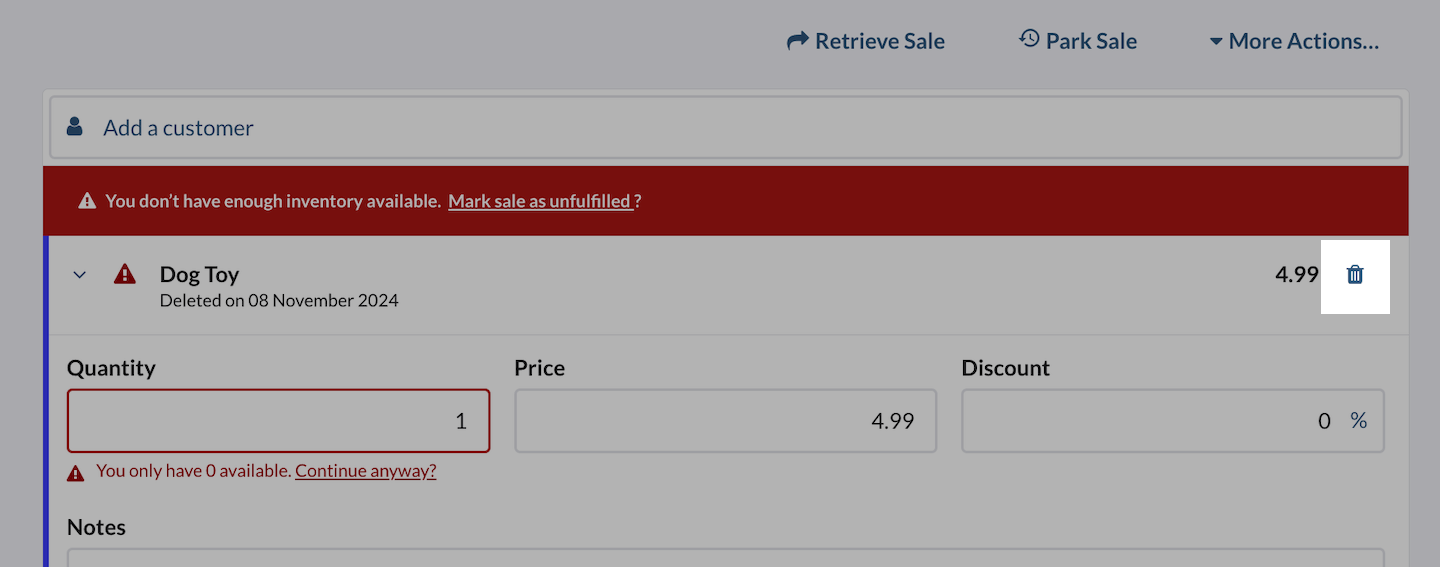Collapse the Dog Toy line item chevron
1440x567 pixels.
click(x=80, y=275)
